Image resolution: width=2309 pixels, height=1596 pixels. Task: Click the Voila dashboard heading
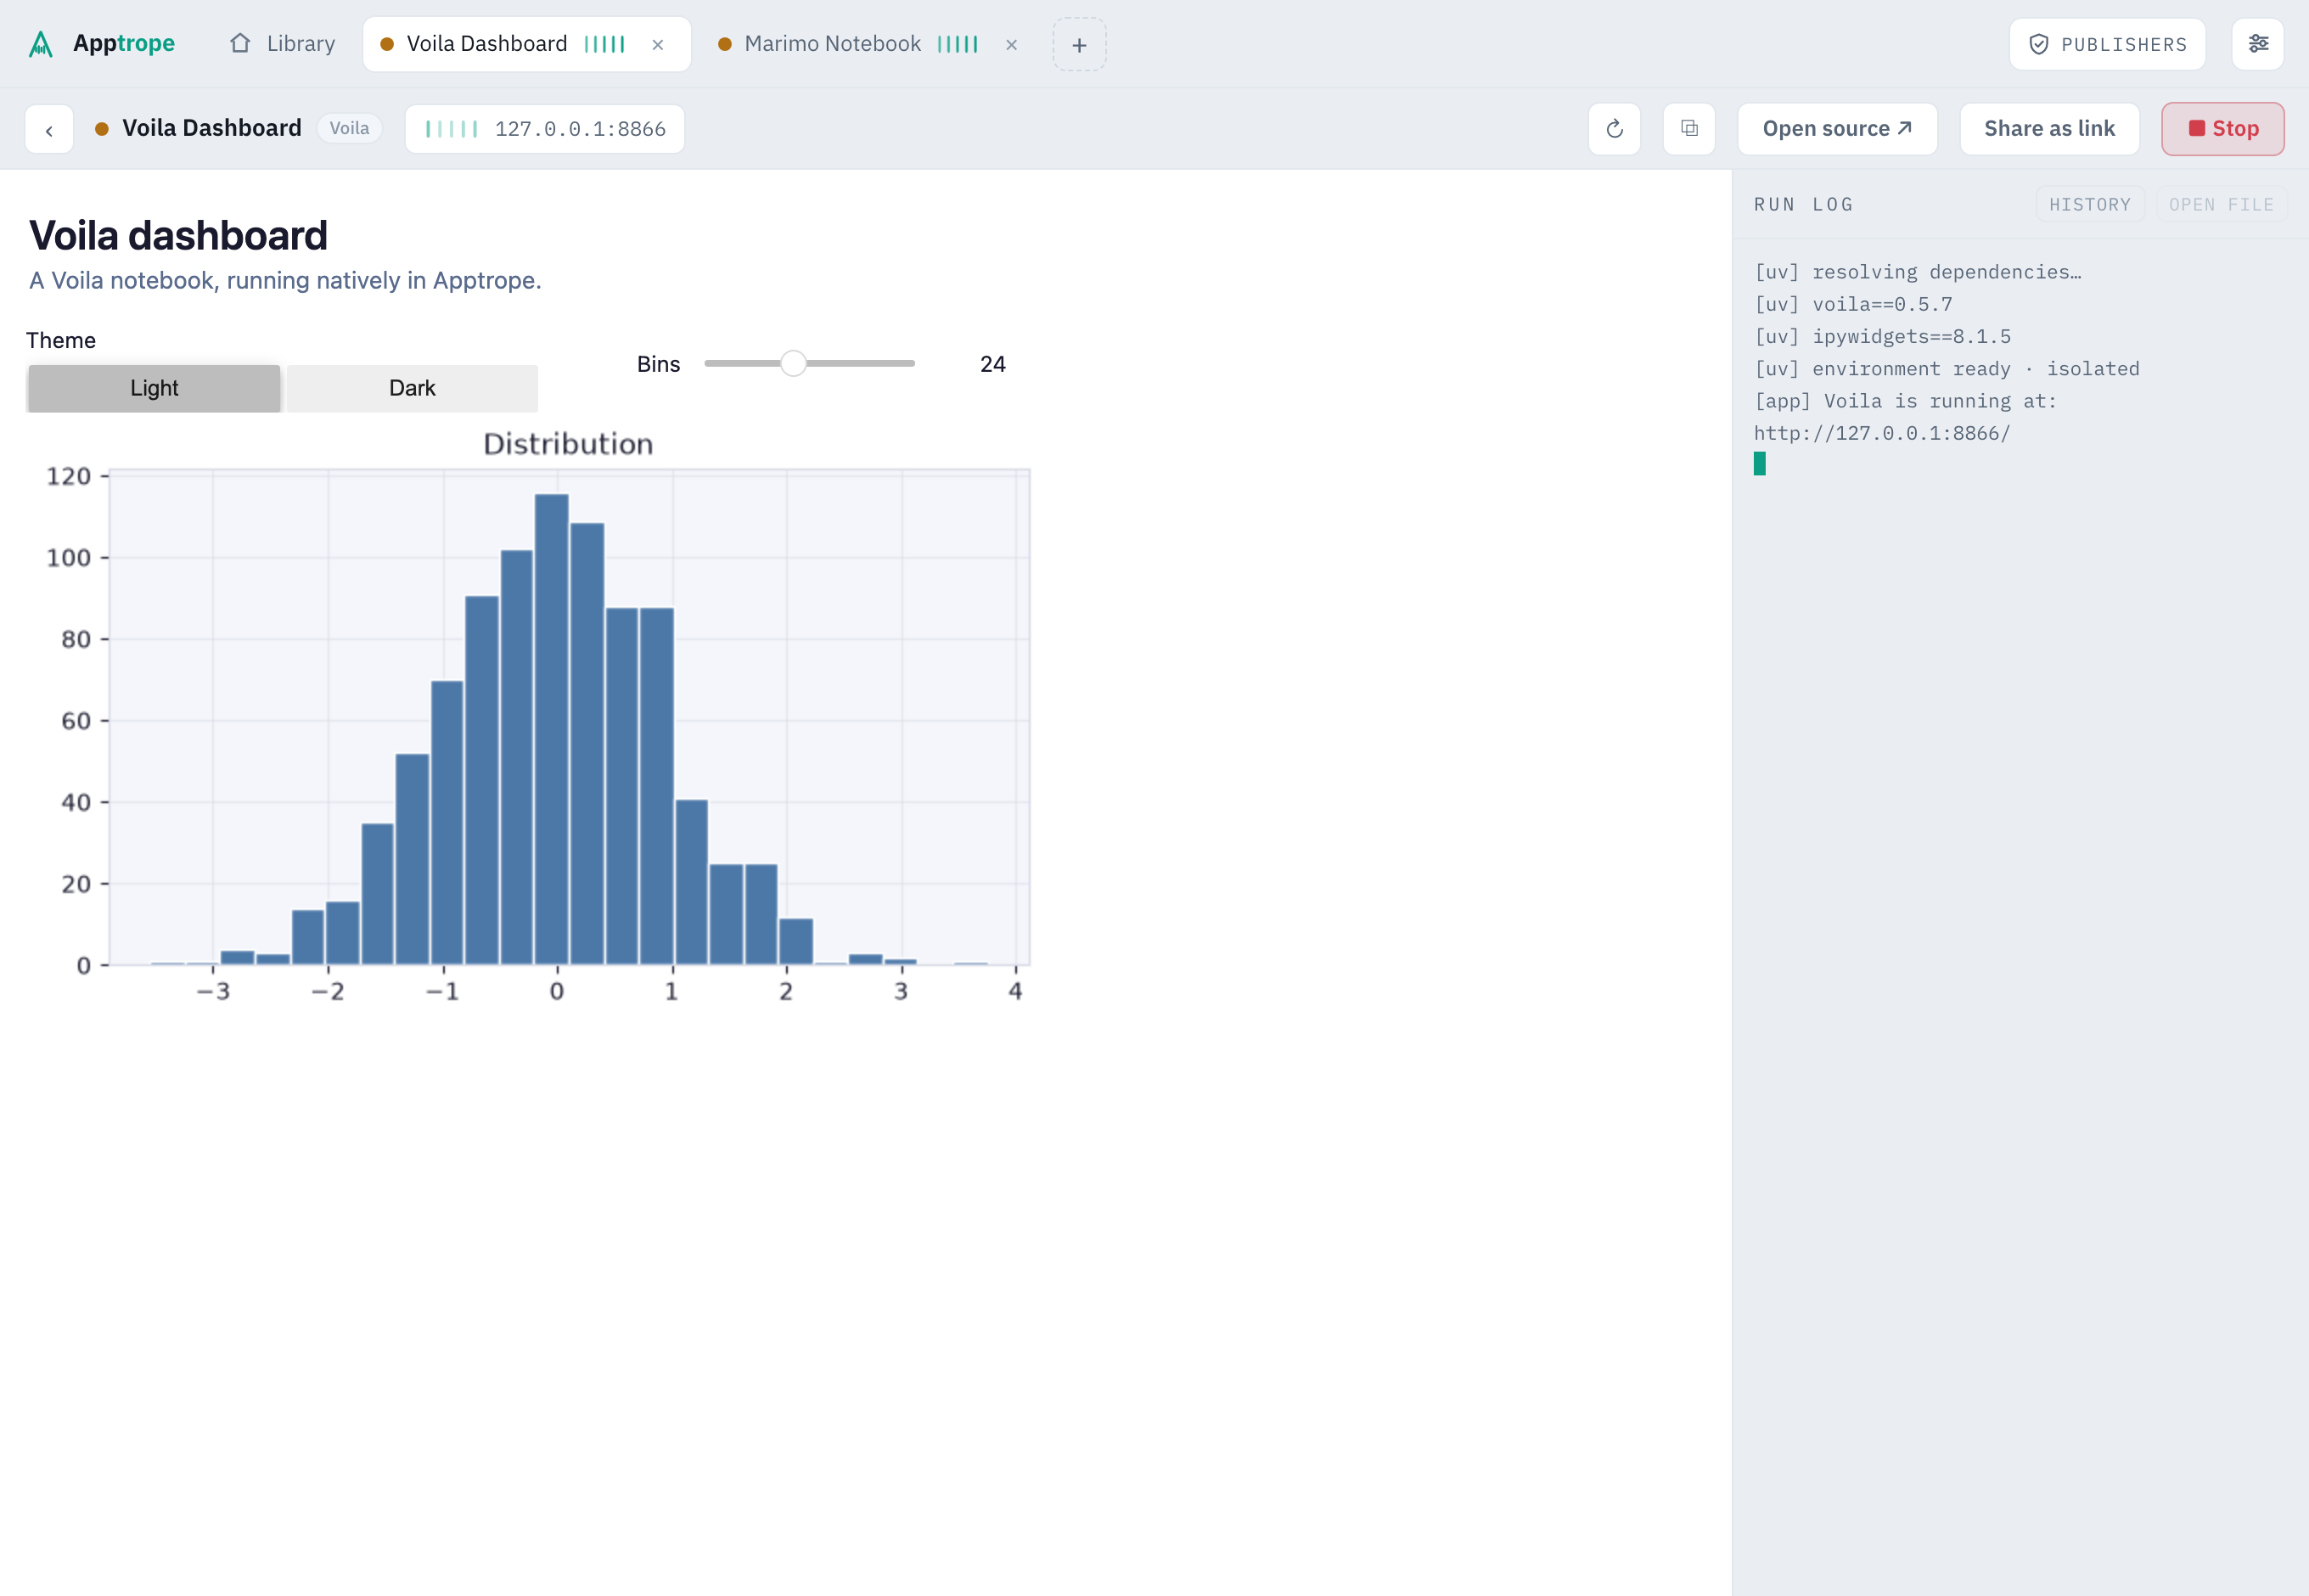[x=178, y=235]
